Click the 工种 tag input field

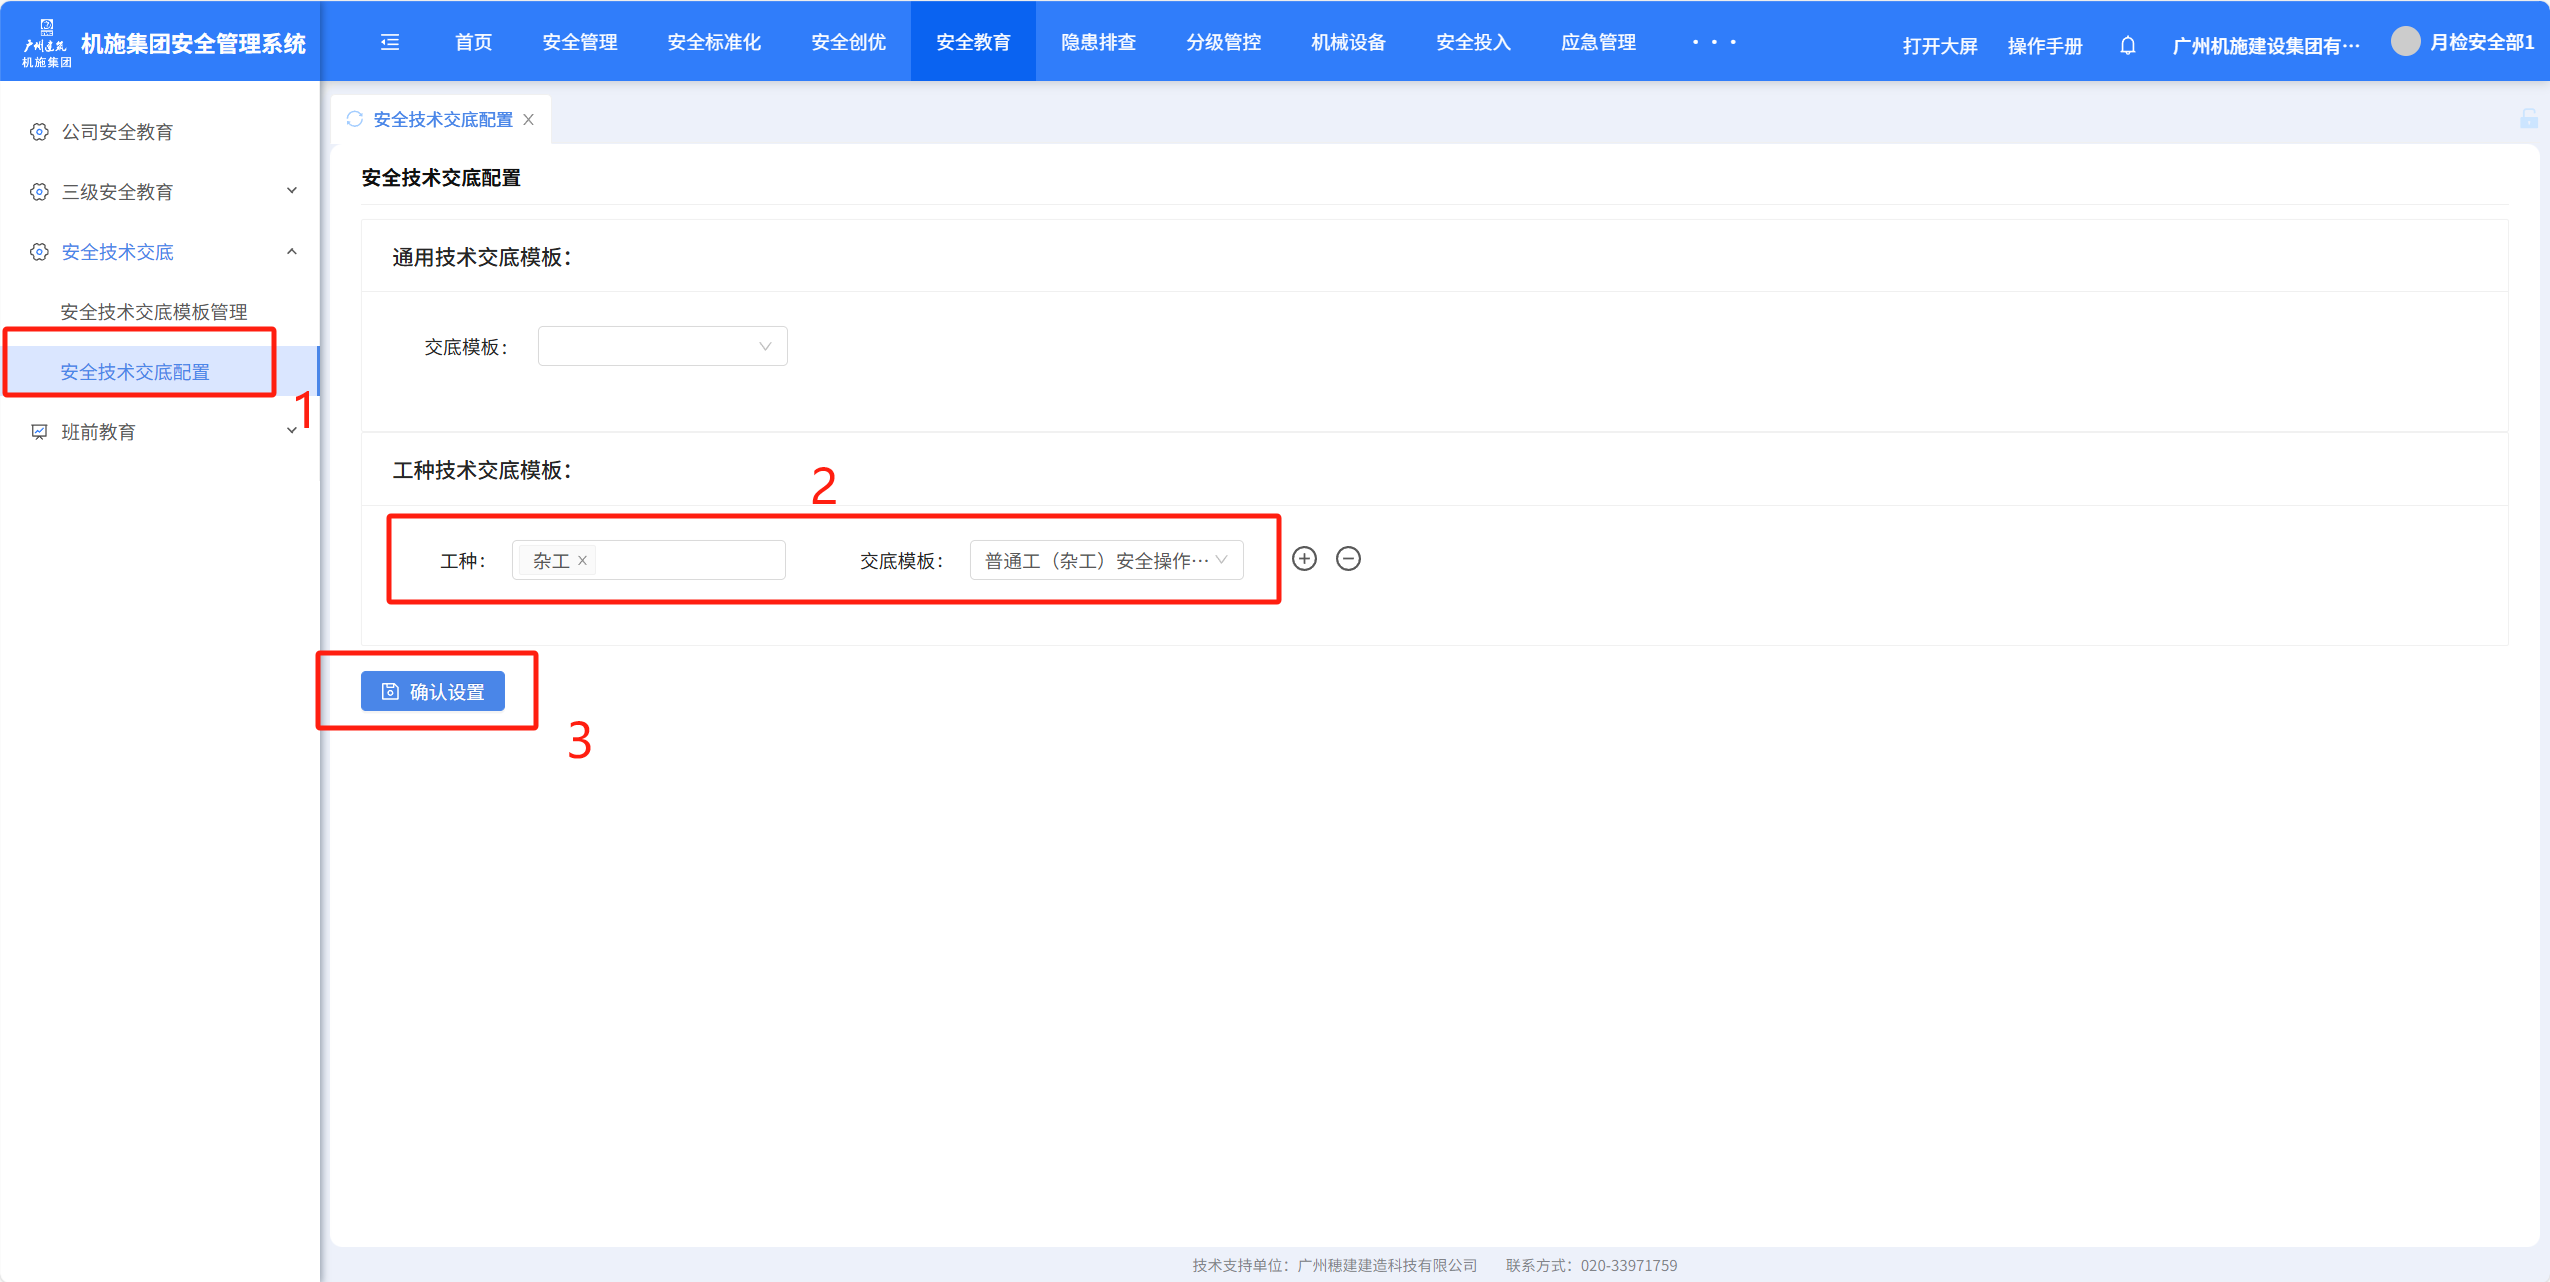tap(690, 560)
